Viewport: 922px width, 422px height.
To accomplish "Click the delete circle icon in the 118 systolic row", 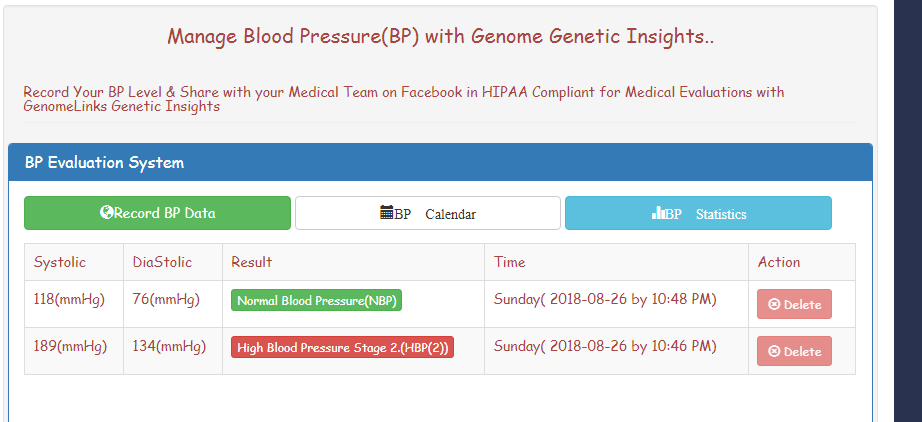I will 774,305.
